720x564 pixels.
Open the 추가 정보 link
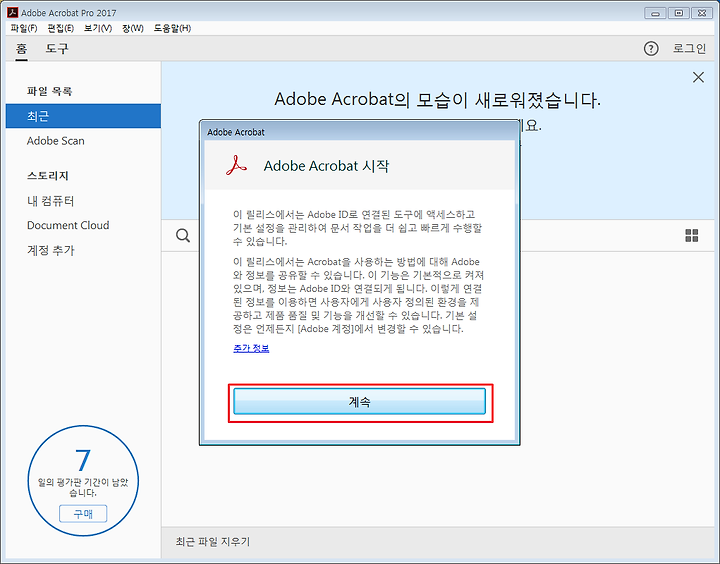[x=251, y=349]
